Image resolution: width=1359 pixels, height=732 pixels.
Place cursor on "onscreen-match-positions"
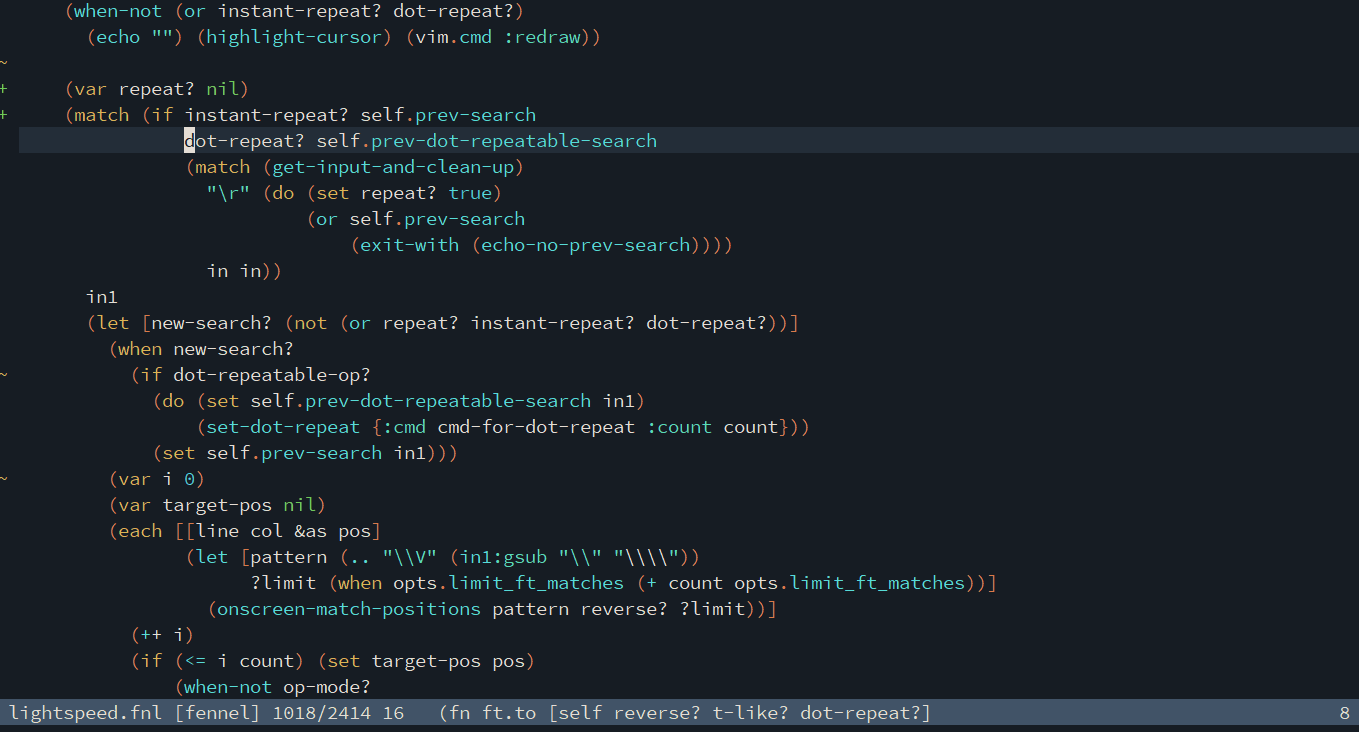click(x=349, y=609)
